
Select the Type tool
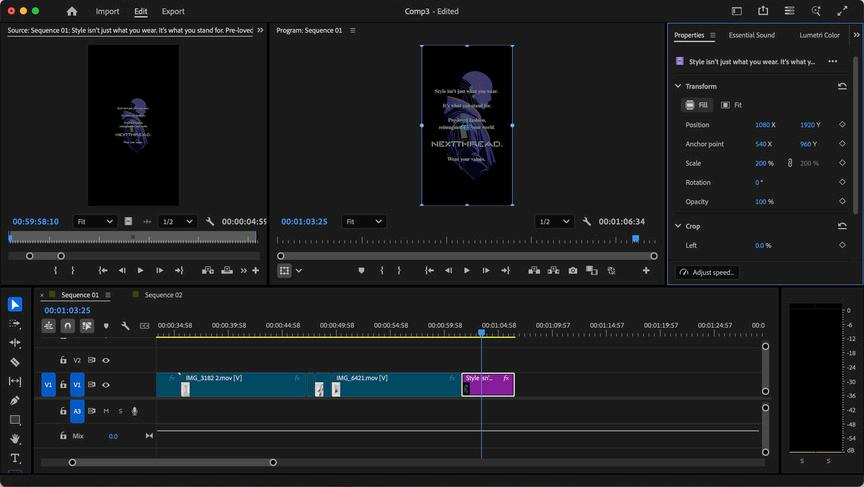15,458
